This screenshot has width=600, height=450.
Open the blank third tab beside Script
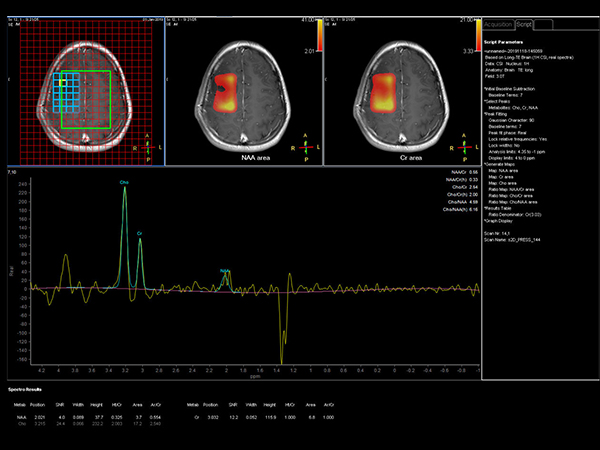point(543,24)
